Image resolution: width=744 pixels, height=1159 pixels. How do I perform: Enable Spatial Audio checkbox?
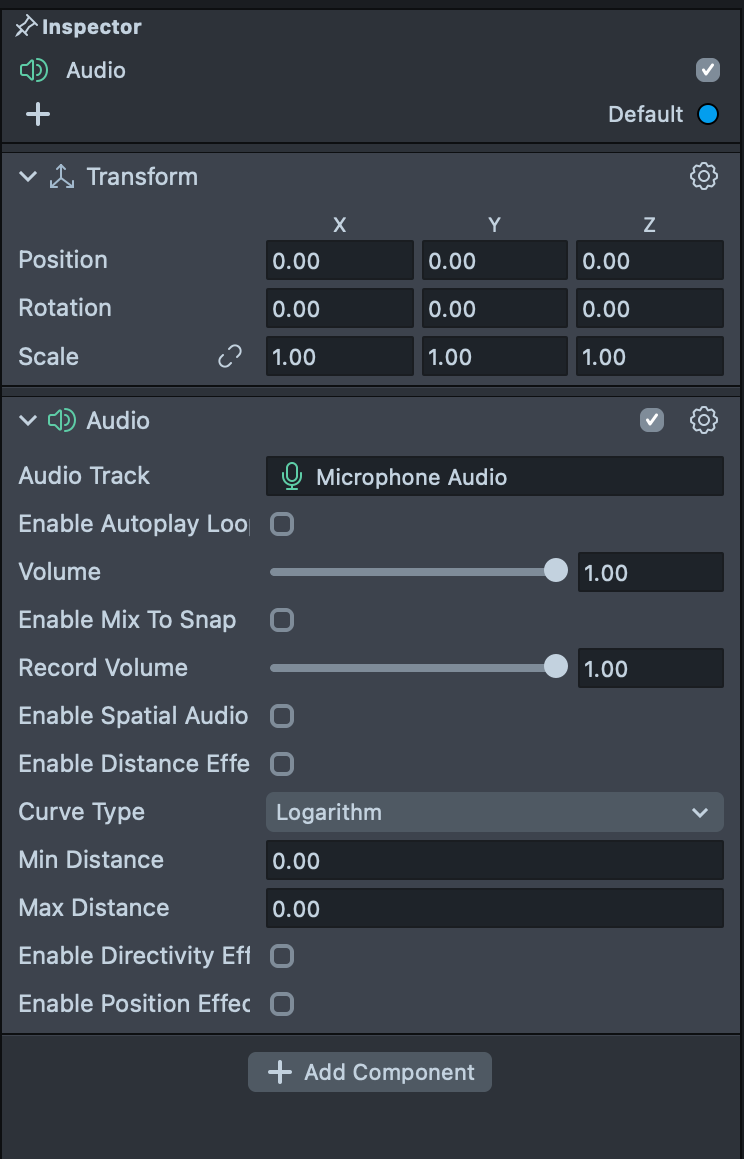tap(283, 716)
